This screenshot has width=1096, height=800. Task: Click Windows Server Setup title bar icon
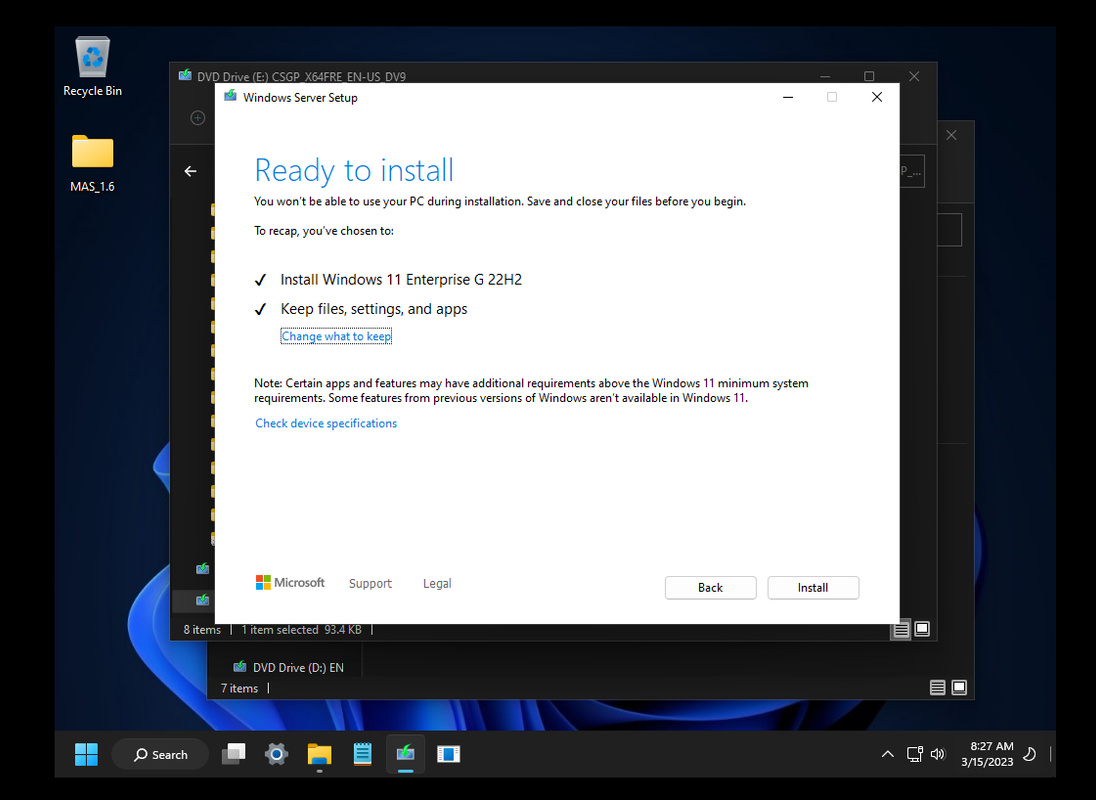coord(230,96)
